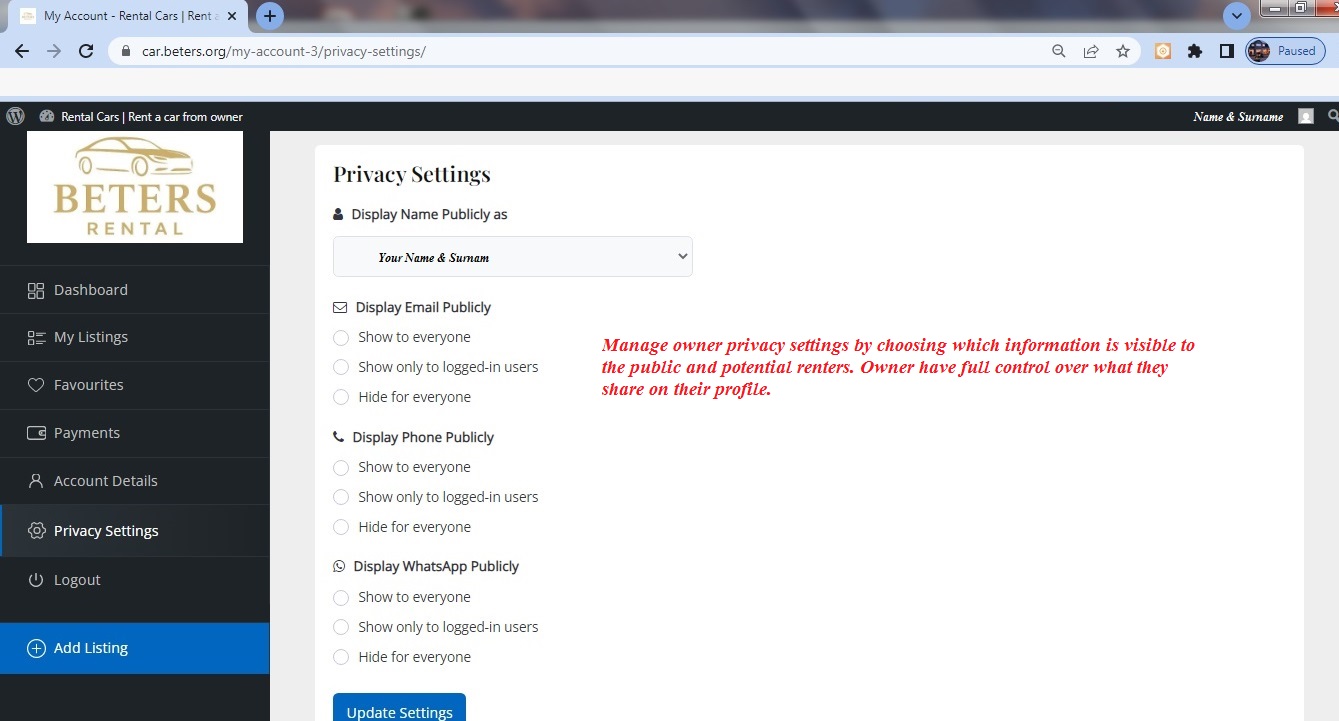Go to Favourites in the sidebar

pos(135,385)
